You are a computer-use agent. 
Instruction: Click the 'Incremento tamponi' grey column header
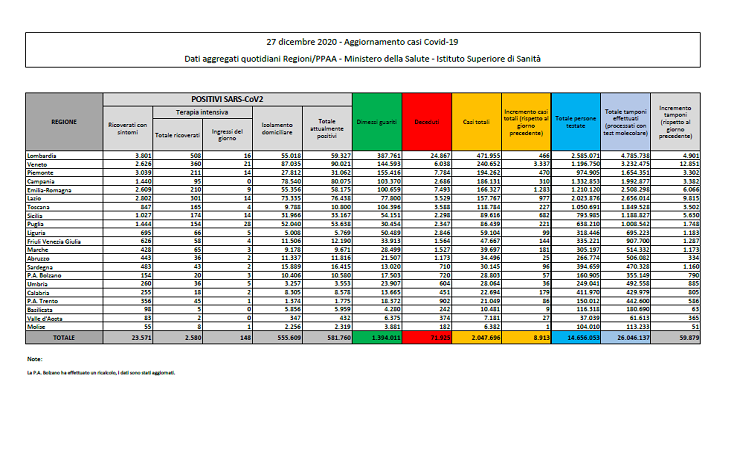pyautogui.click(x=675, y=122)
